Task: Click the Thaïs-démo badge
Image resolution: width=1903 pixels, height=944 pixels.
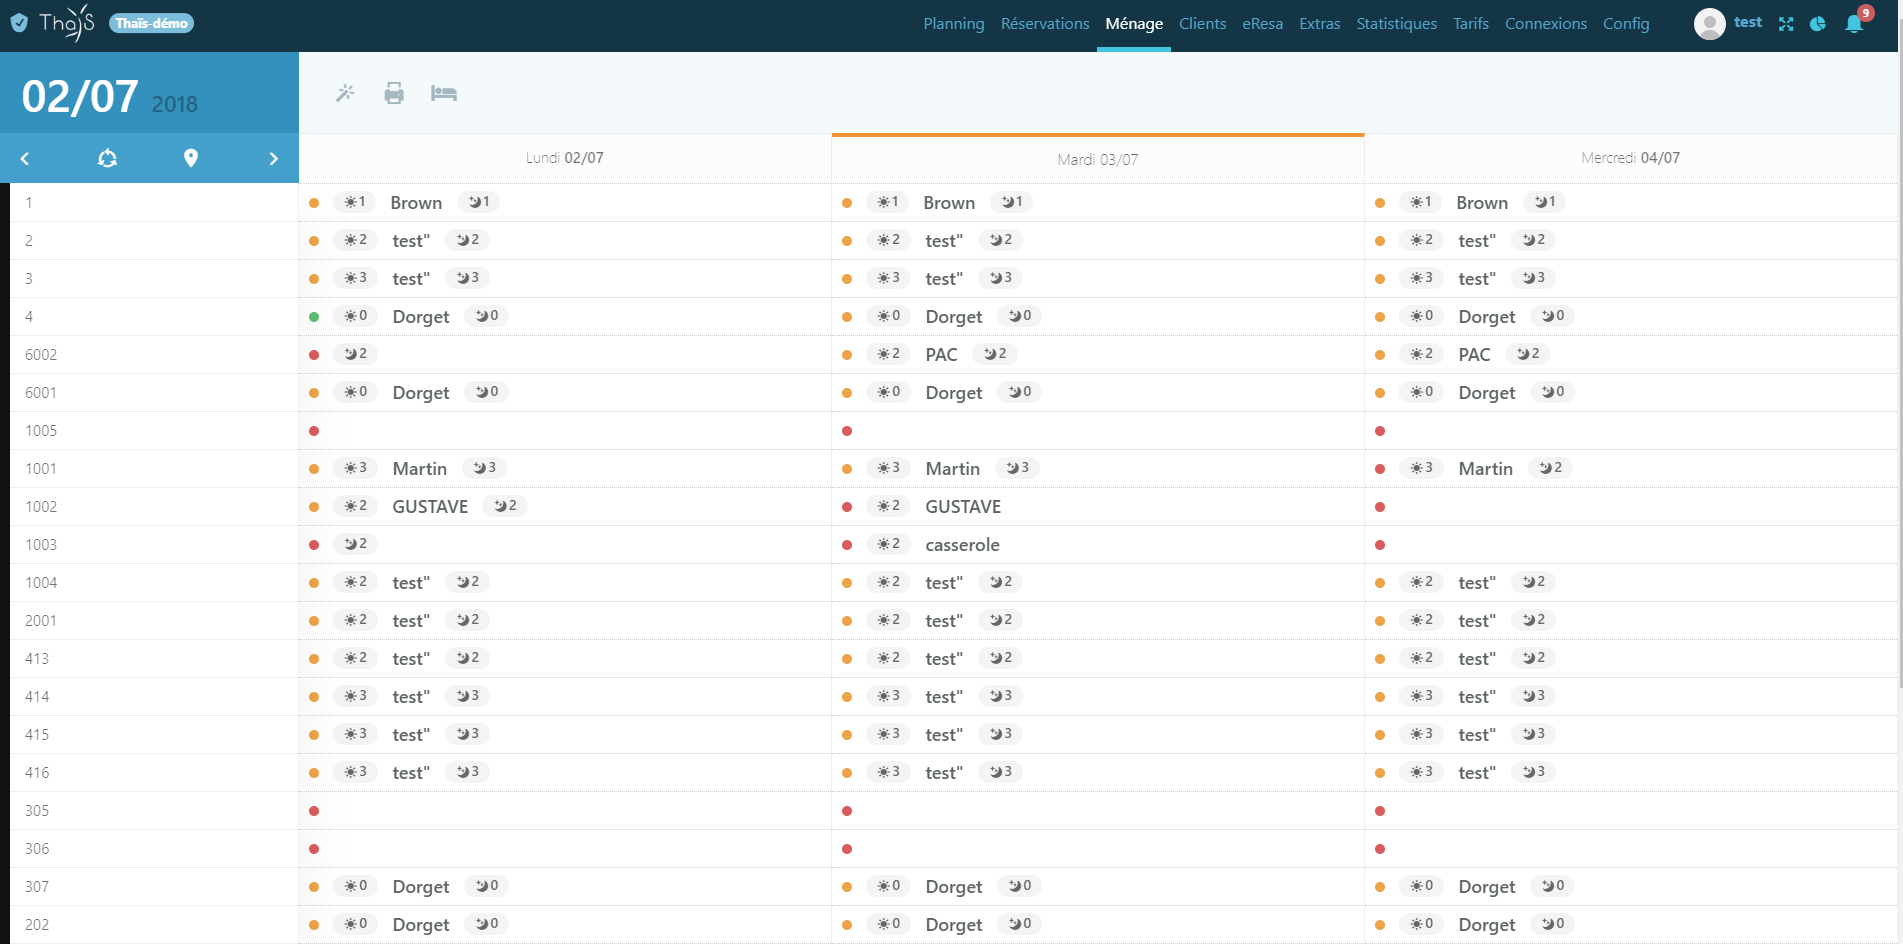Action: pos(151,23)
